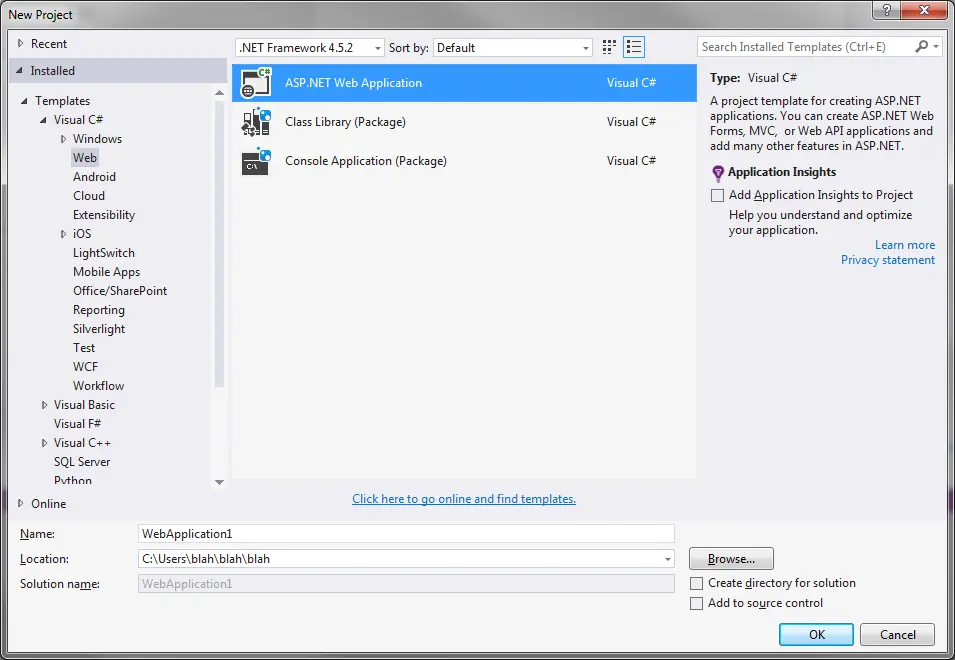Click the ASP.NET Web Application template icon
The image size is (955, 660).
coord(257,83)
